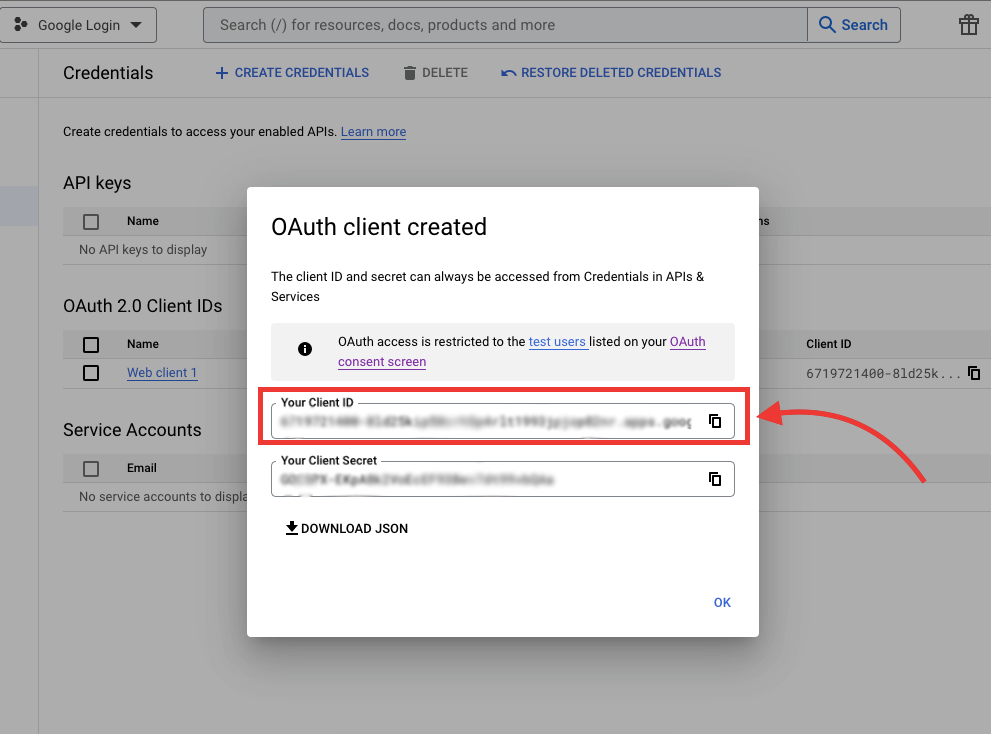Copy Your Client ID to clipboard
The width and height of the screenshot is (991, 734).
coord(715,421)
